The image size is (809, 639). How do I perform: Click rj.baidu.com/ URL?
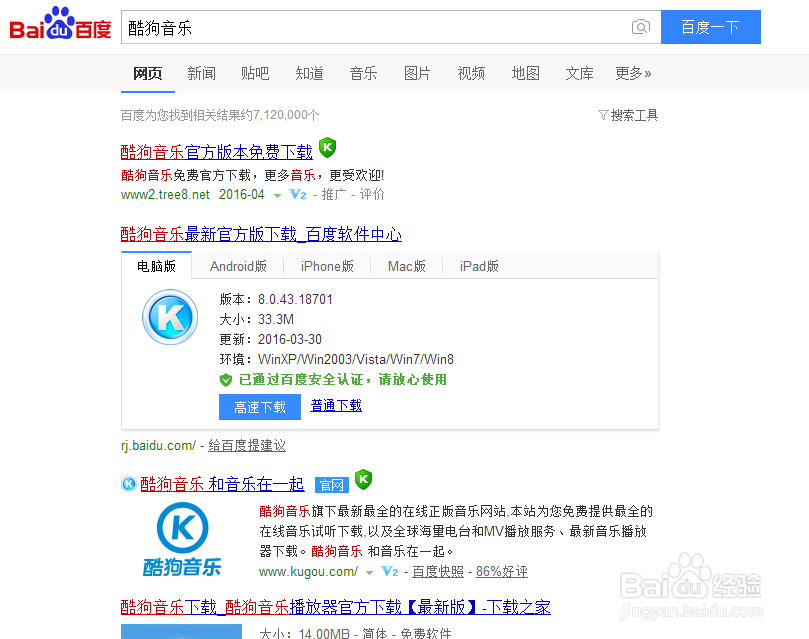tap(158, 446)
